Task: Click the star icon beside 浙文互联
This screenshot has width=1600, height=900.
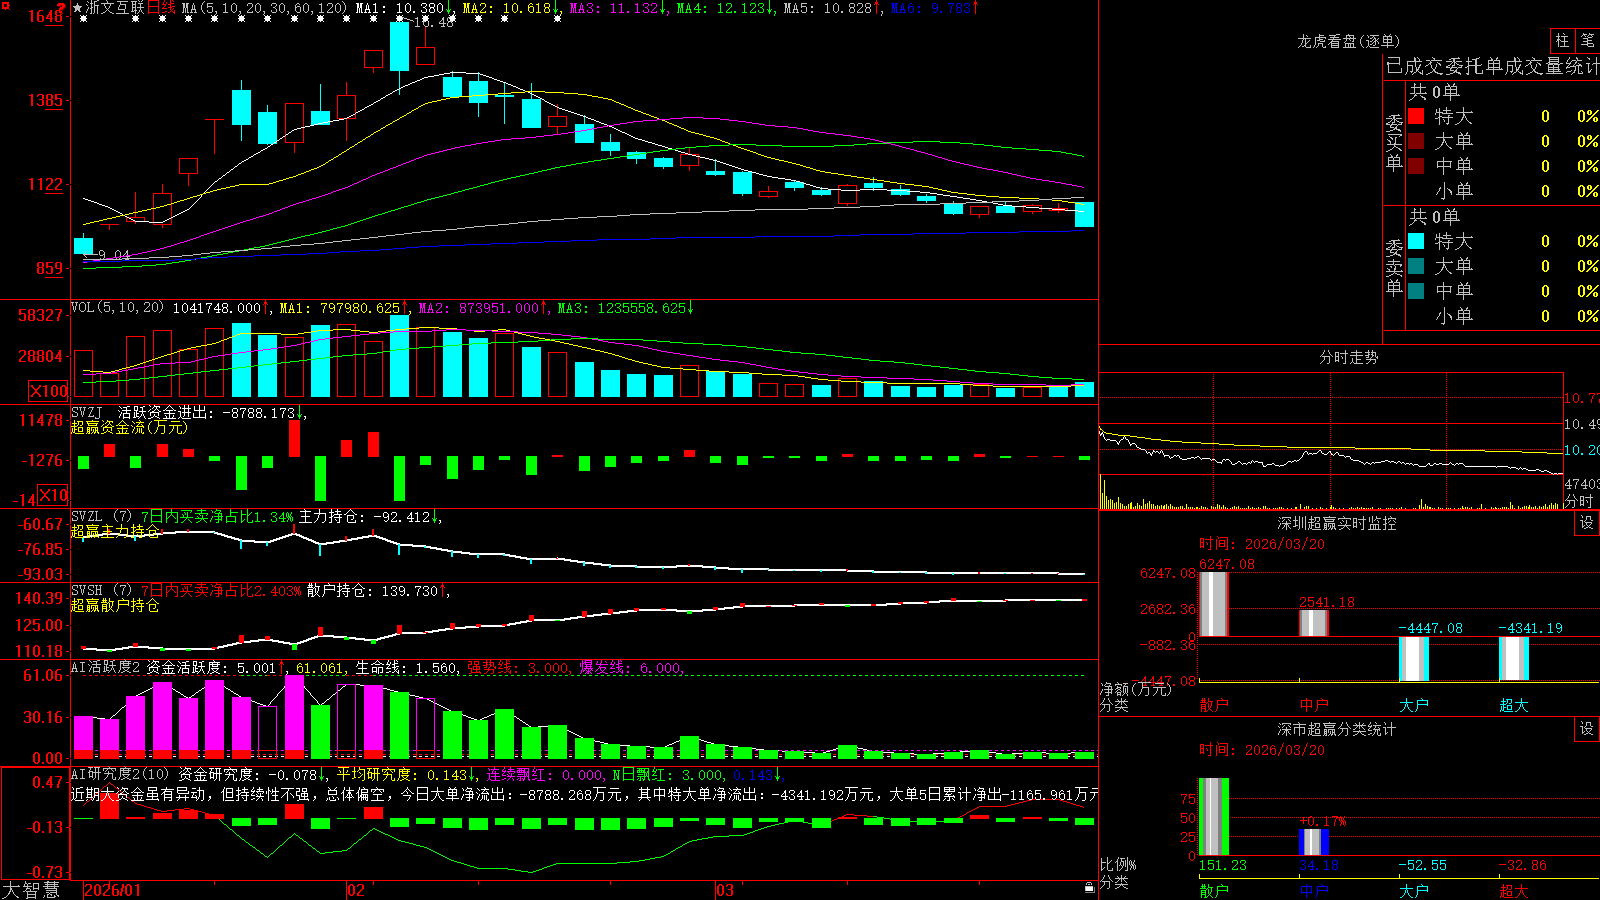Action: coord(78,8)
